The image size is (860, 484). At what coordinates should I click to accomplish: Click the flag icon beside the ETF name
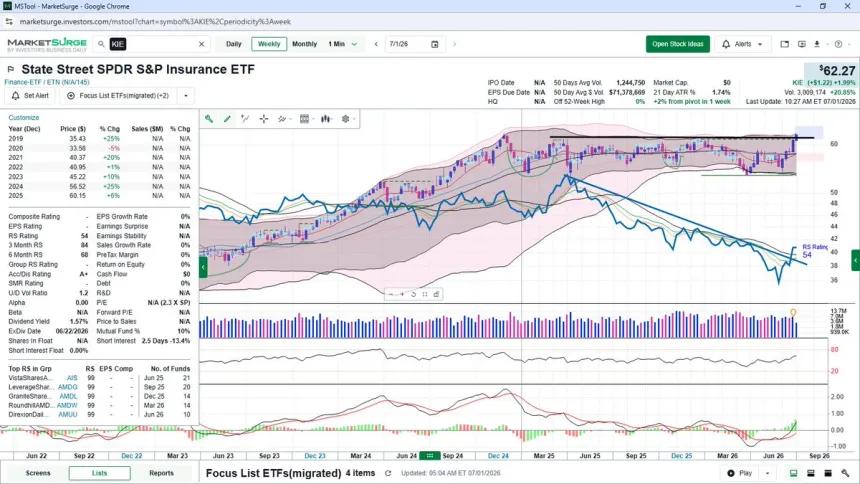(10, 69)
